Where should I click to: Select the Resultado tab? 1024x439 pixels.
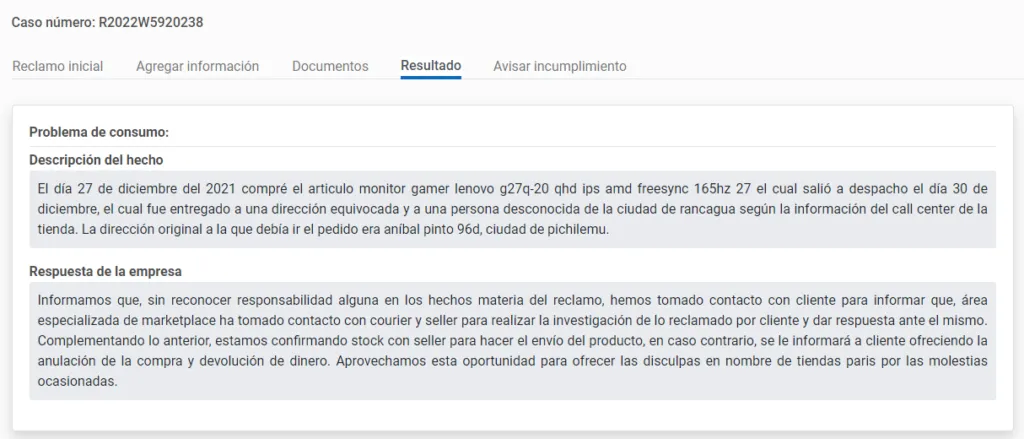(x=430, y=66)
